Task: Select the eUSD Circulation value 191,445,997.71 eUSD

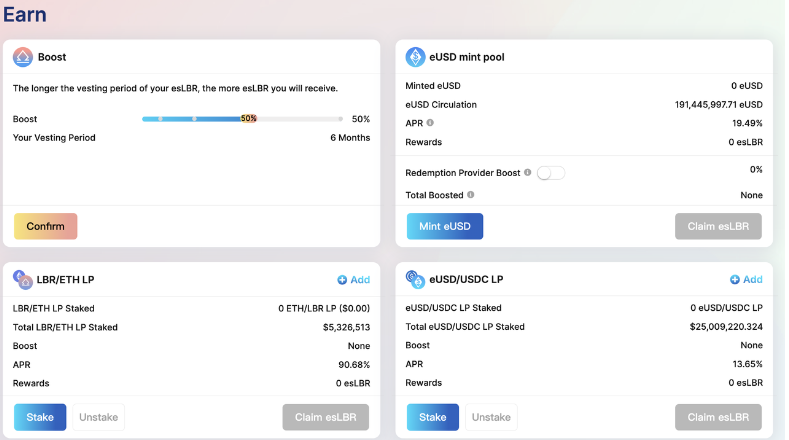Action: (x=719, y=105)
